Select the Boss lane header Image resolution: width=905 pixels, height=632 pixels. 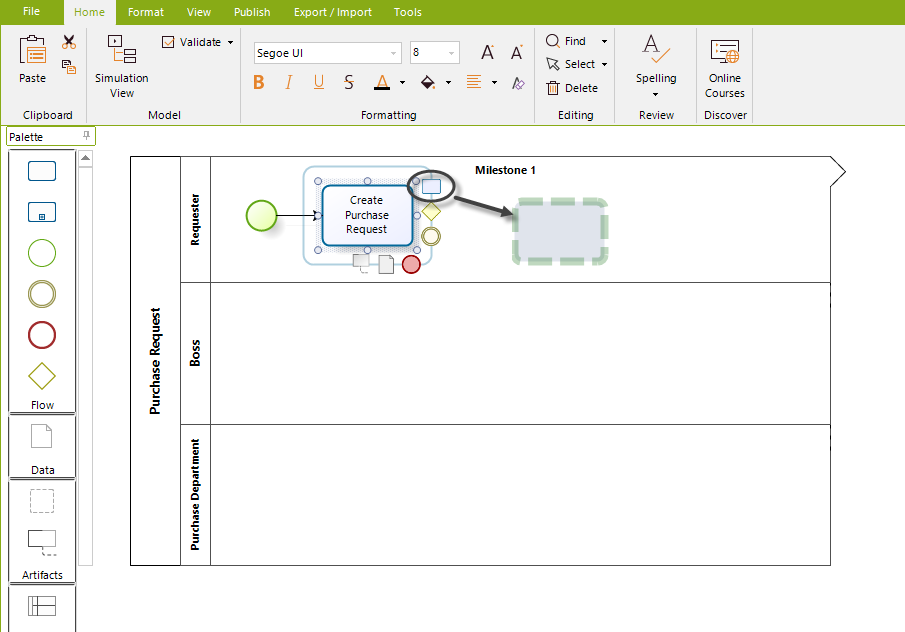[196, 353]
